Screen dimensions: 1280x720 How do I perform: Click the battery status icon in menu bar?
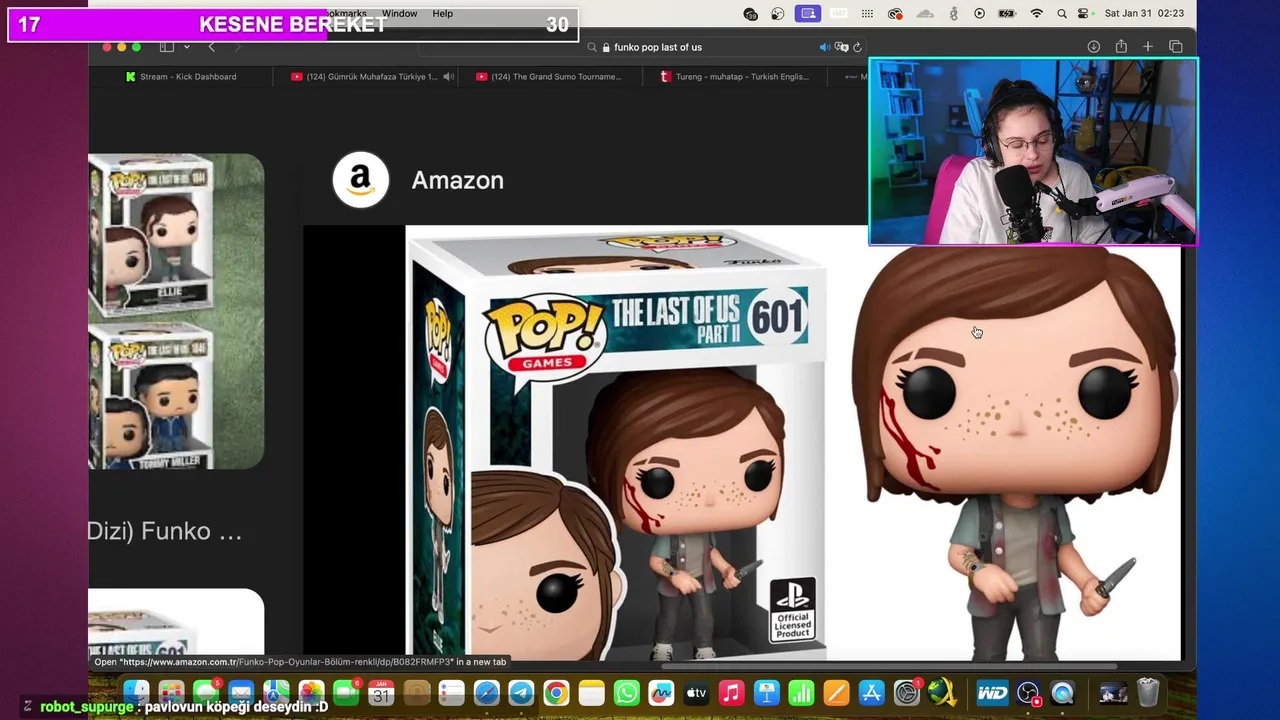tap(1006, 13)
